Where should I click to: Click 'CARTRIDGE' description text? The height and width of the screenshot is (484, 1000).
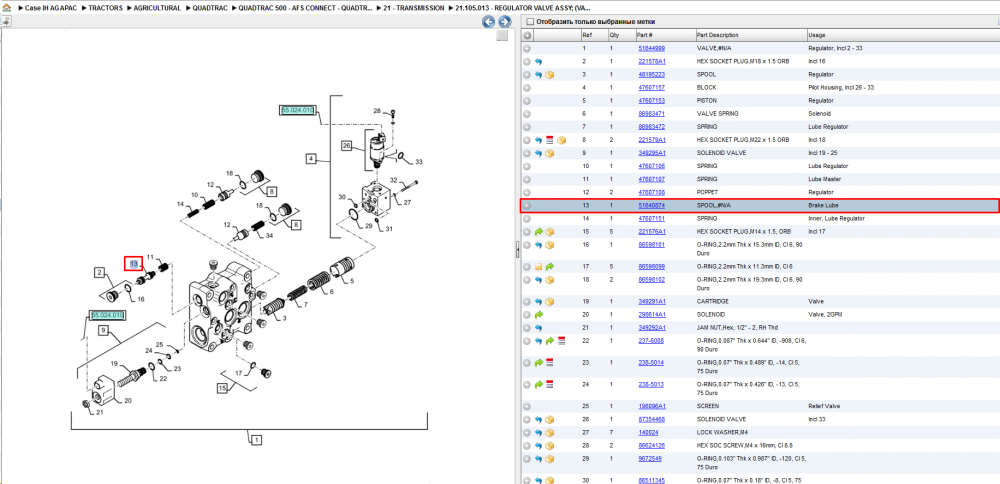[x=712, y=301]
